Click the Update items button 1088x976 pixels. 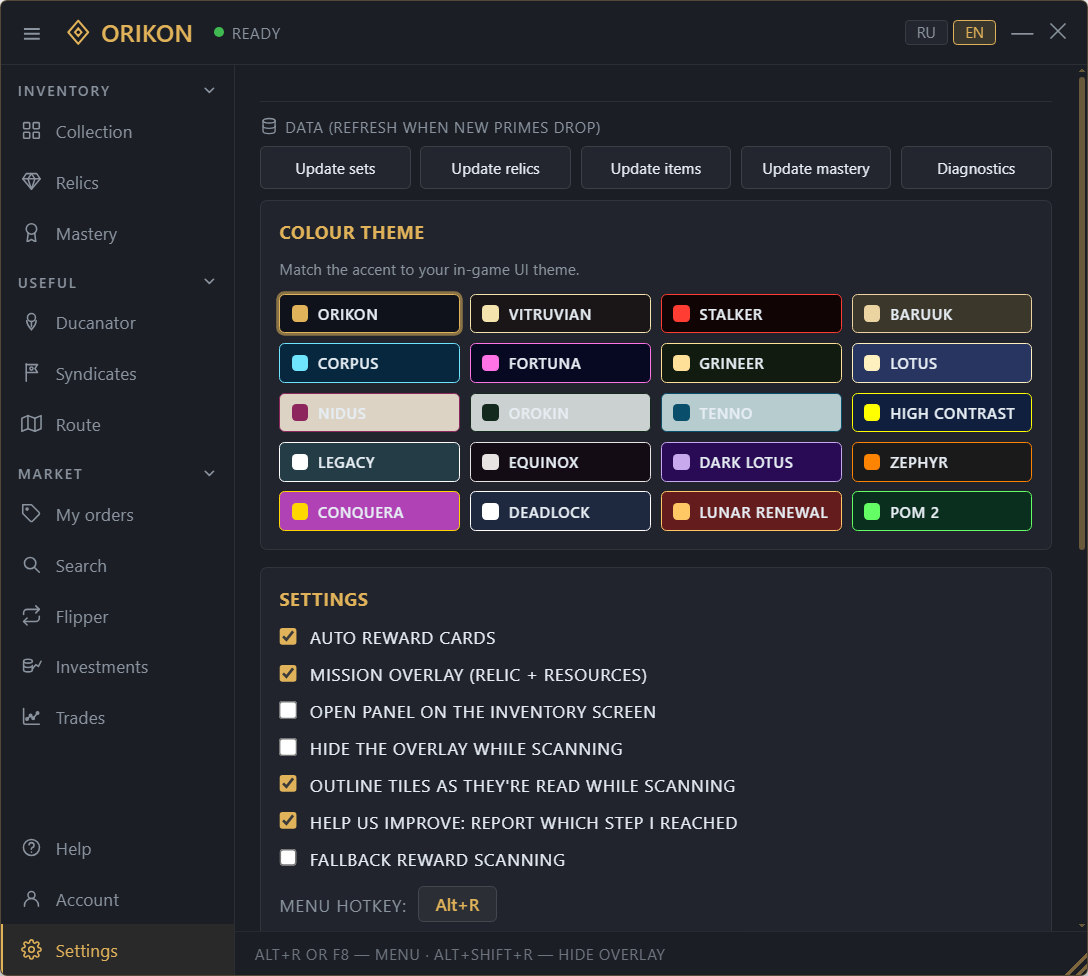click(x=656, y=168)
